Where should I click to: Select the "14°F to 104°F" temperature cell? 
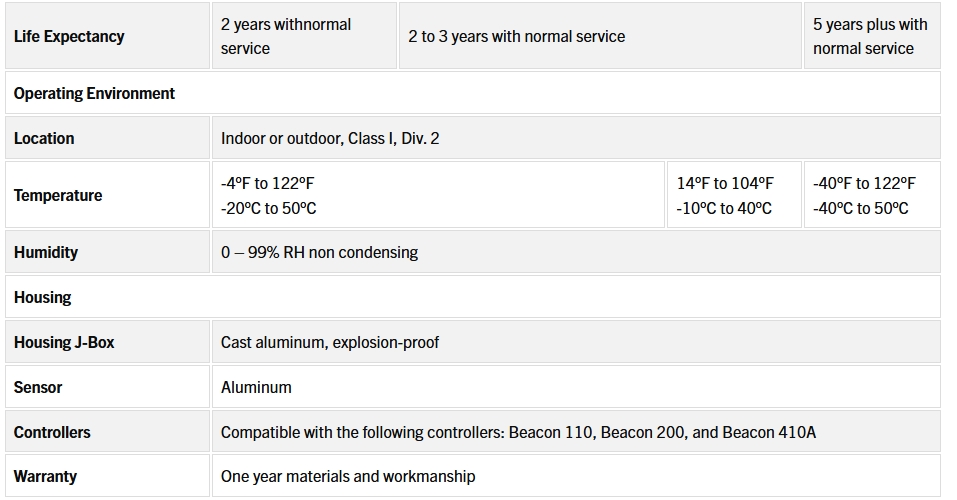coord(725,195)
